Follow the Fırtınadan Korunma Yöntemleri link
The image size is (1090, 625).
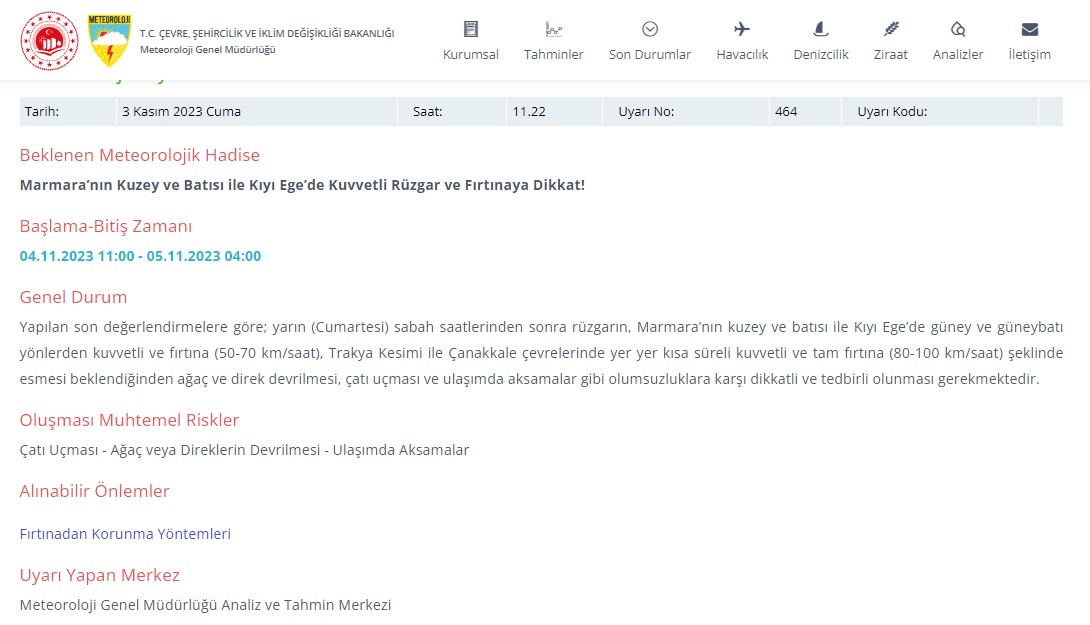[125, 534]
